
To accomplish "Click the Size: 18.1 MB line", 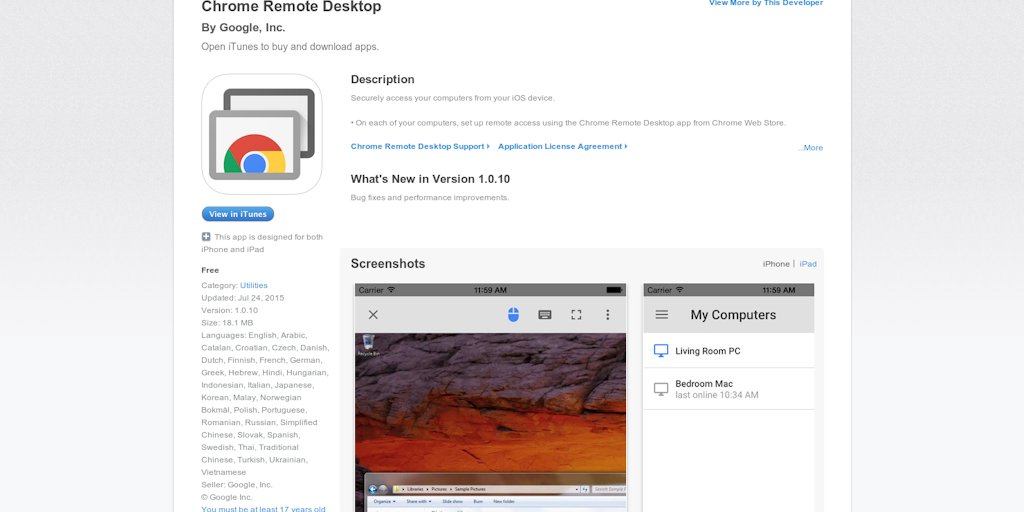I will coord(227,323).
